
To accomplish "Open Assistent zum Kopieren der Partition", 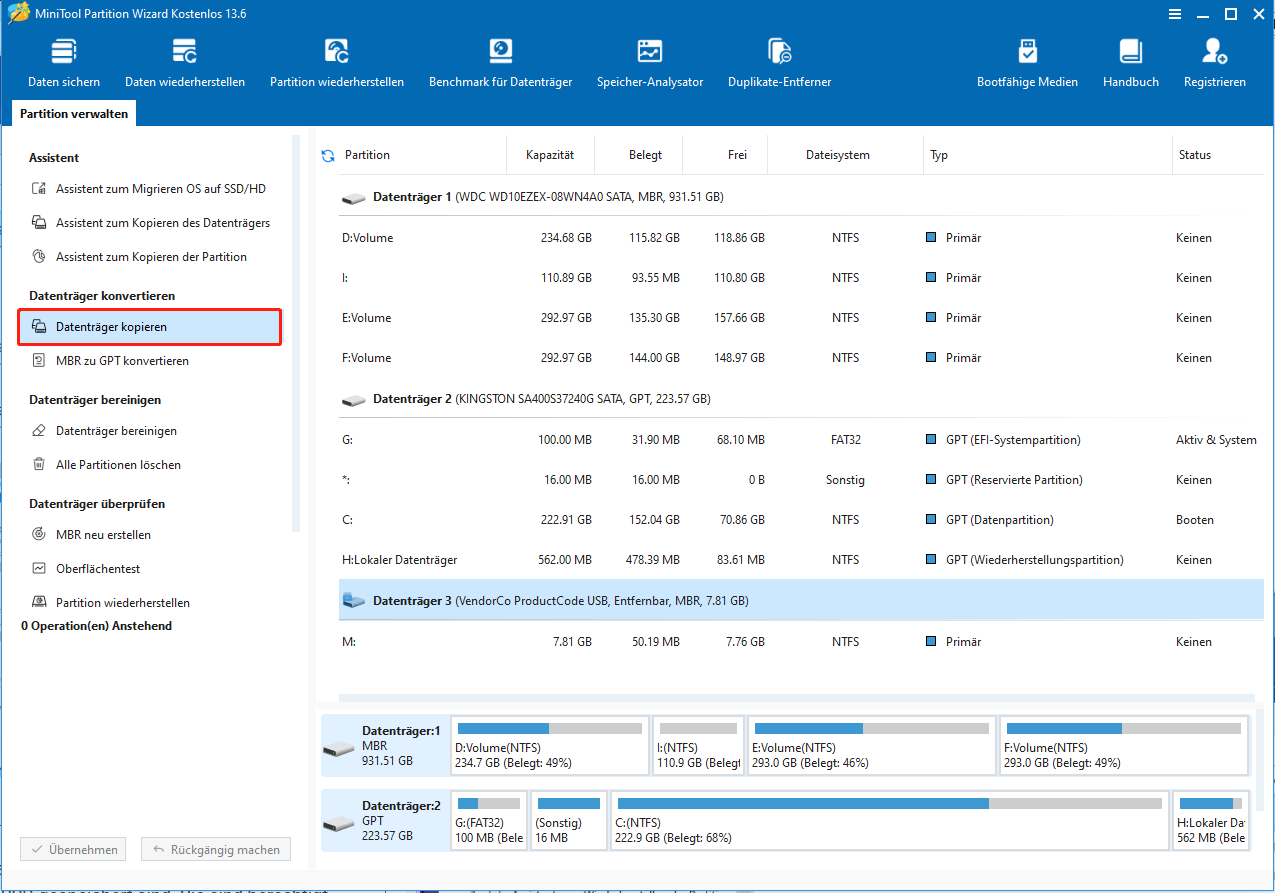I will 140,257.
